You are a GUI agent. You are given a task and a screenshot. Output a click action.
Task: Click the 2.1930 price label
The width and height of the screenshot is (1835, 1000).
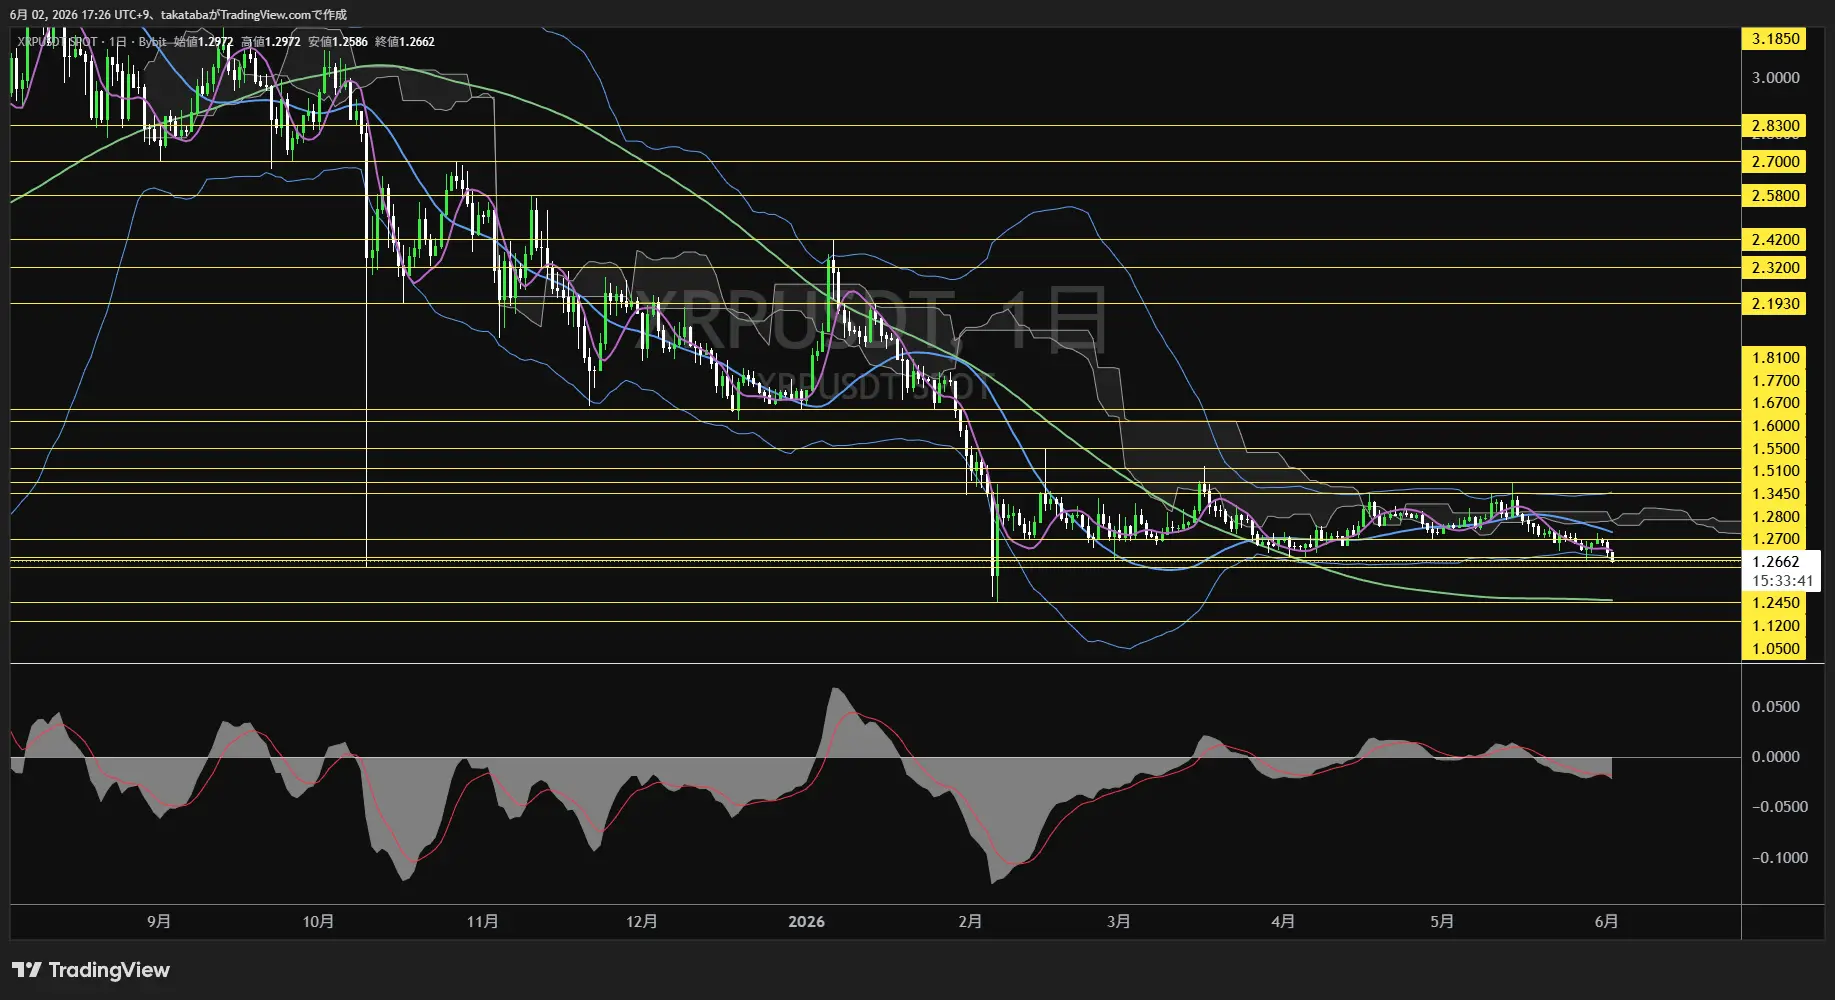coord(1775,304)
